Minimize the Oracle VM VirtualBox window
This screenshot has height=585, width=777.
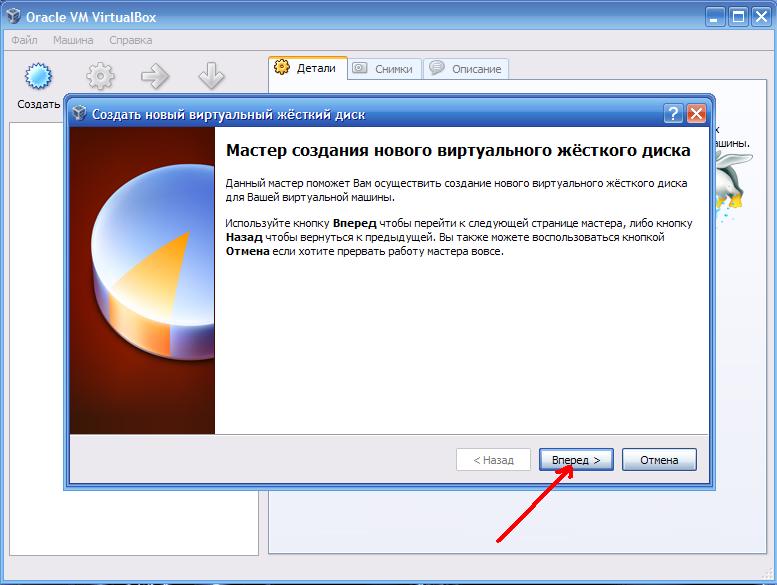click(714, 17)
